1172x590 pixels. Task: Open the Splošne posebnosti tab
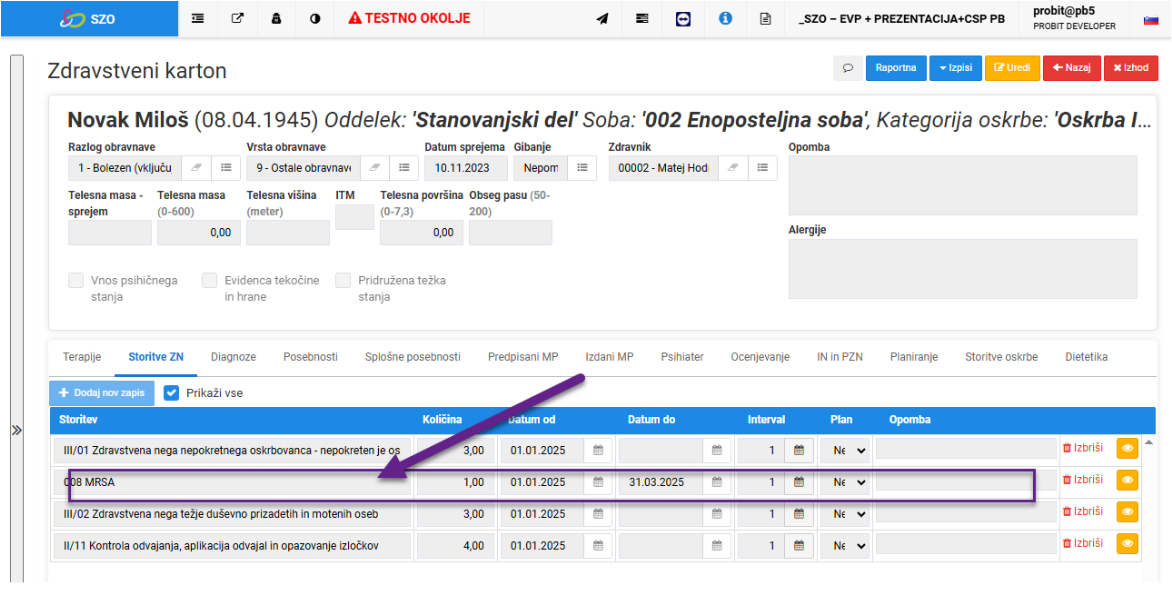(x=413, y=357)
